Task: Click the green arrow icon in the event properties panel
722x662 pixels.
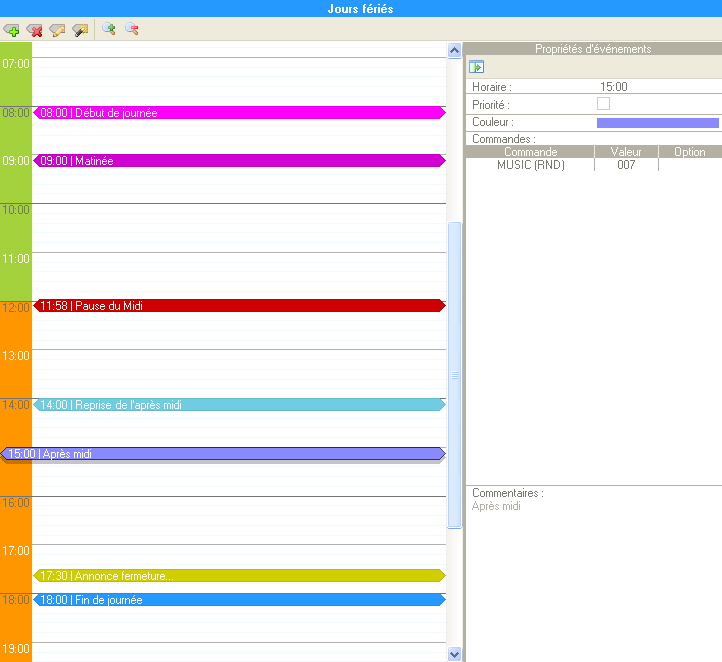Action: 476,67
